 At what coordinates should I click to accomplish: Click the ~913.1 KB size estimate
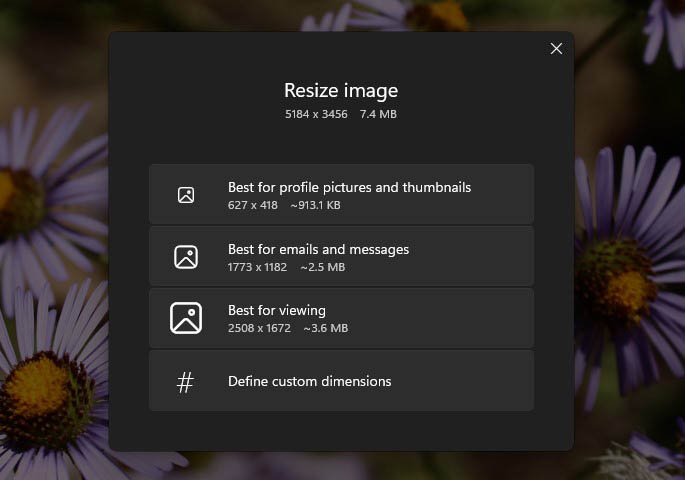[x=315, y=205]
